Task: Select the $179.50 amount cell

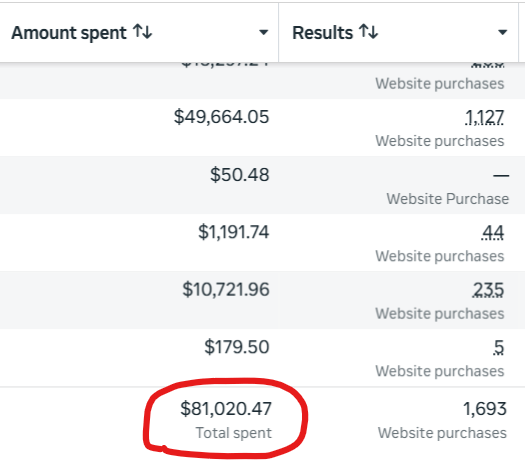Action: (x=237, y=347)
